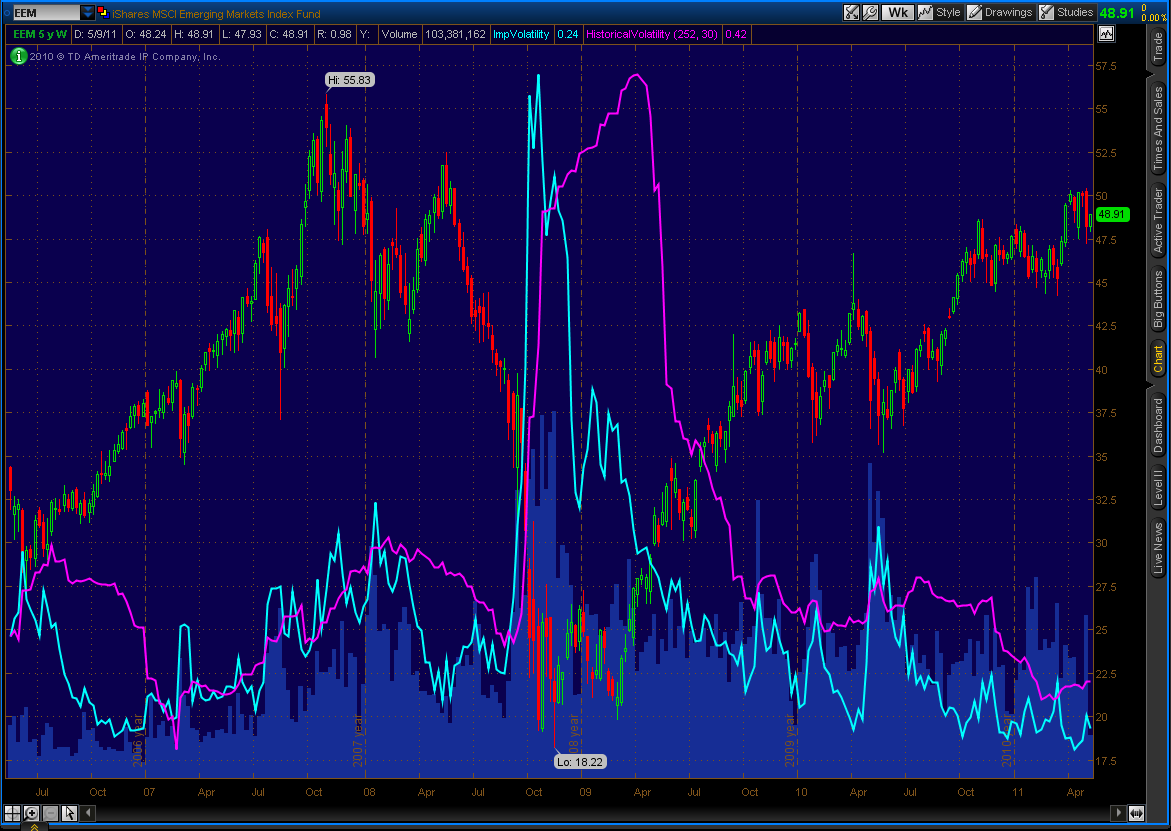Screen dimensions: 1171x831
Task: Select the Chart side tab
Action: (x=1158, y=359)
